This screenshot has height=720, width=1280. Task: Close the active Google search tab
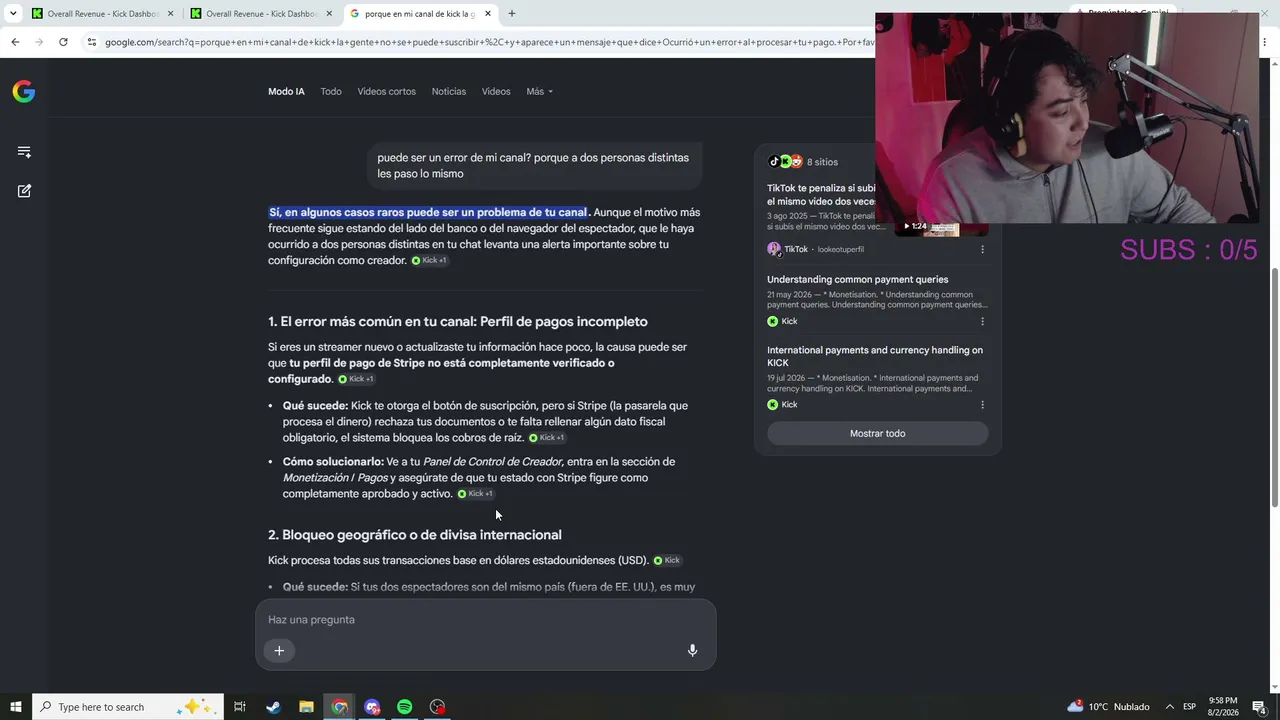point(488,14)
